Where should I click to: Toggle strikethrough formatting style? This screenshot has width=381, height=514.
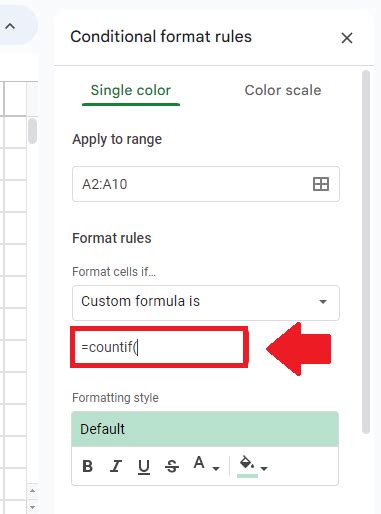(x=172, y=466)
